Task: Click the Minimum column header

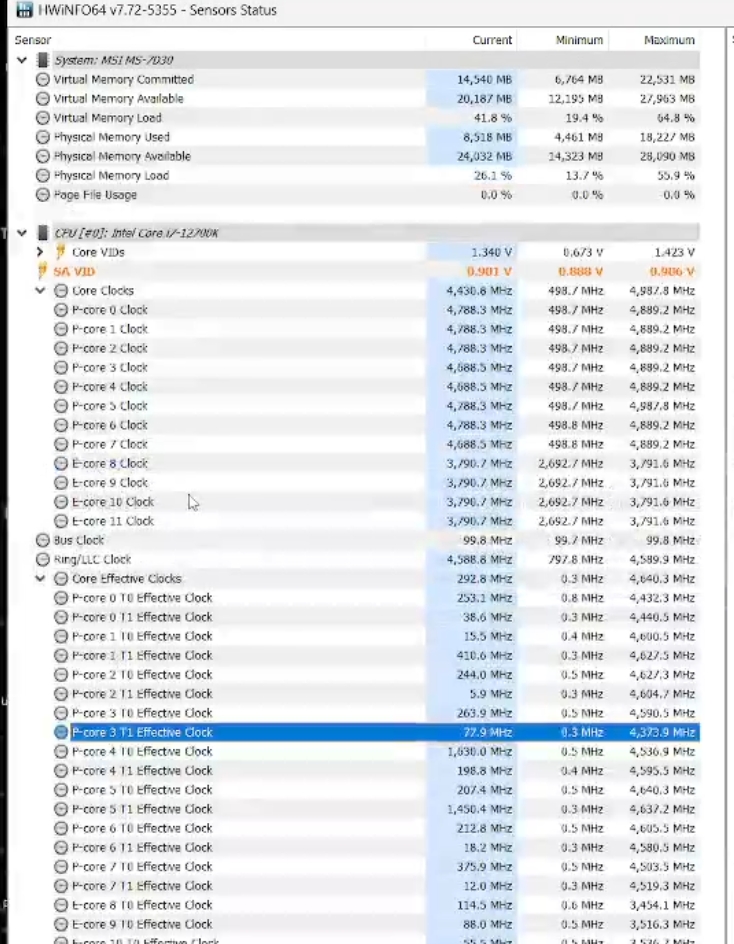Action: click(x=579, y=40)
